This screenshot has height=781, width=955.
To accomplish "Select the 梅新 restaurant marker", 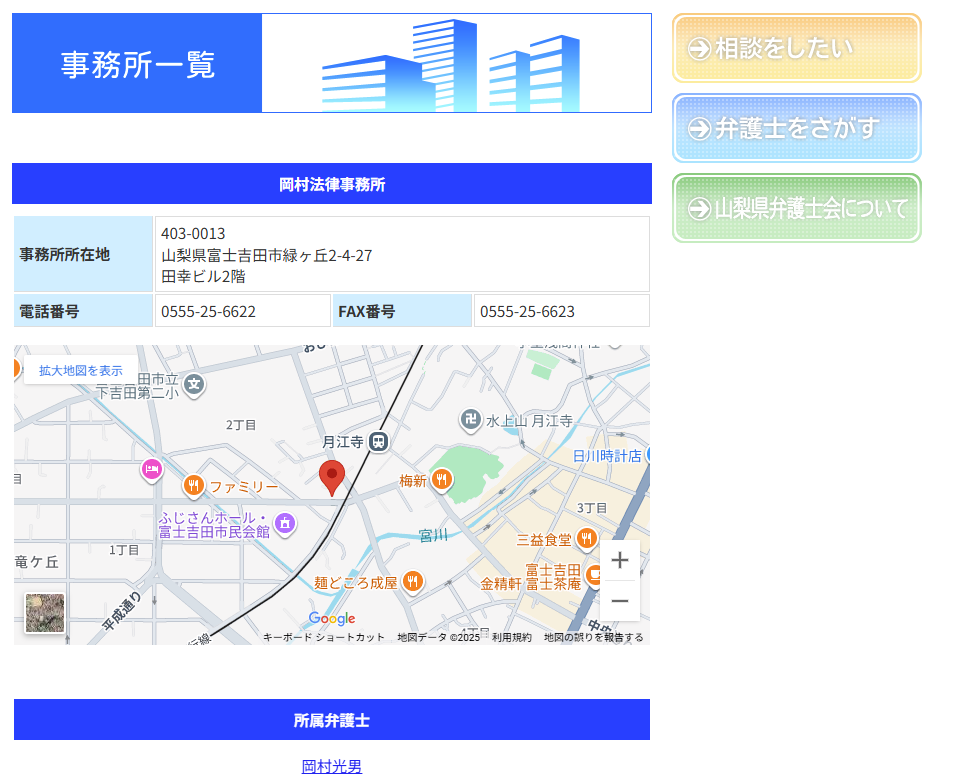I will click(x=441, y=481).
